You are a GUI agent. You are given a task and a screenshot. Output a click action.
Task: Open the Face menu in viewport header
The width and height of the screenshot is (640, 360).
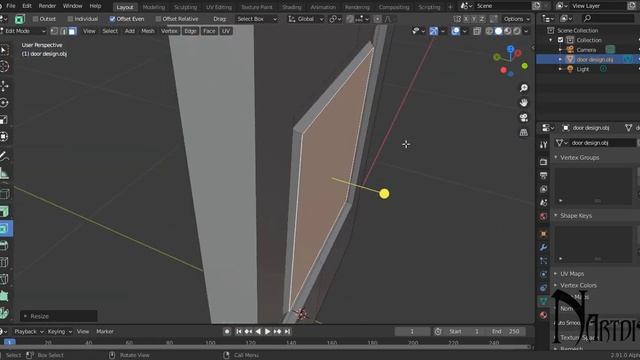pos(209,31)
